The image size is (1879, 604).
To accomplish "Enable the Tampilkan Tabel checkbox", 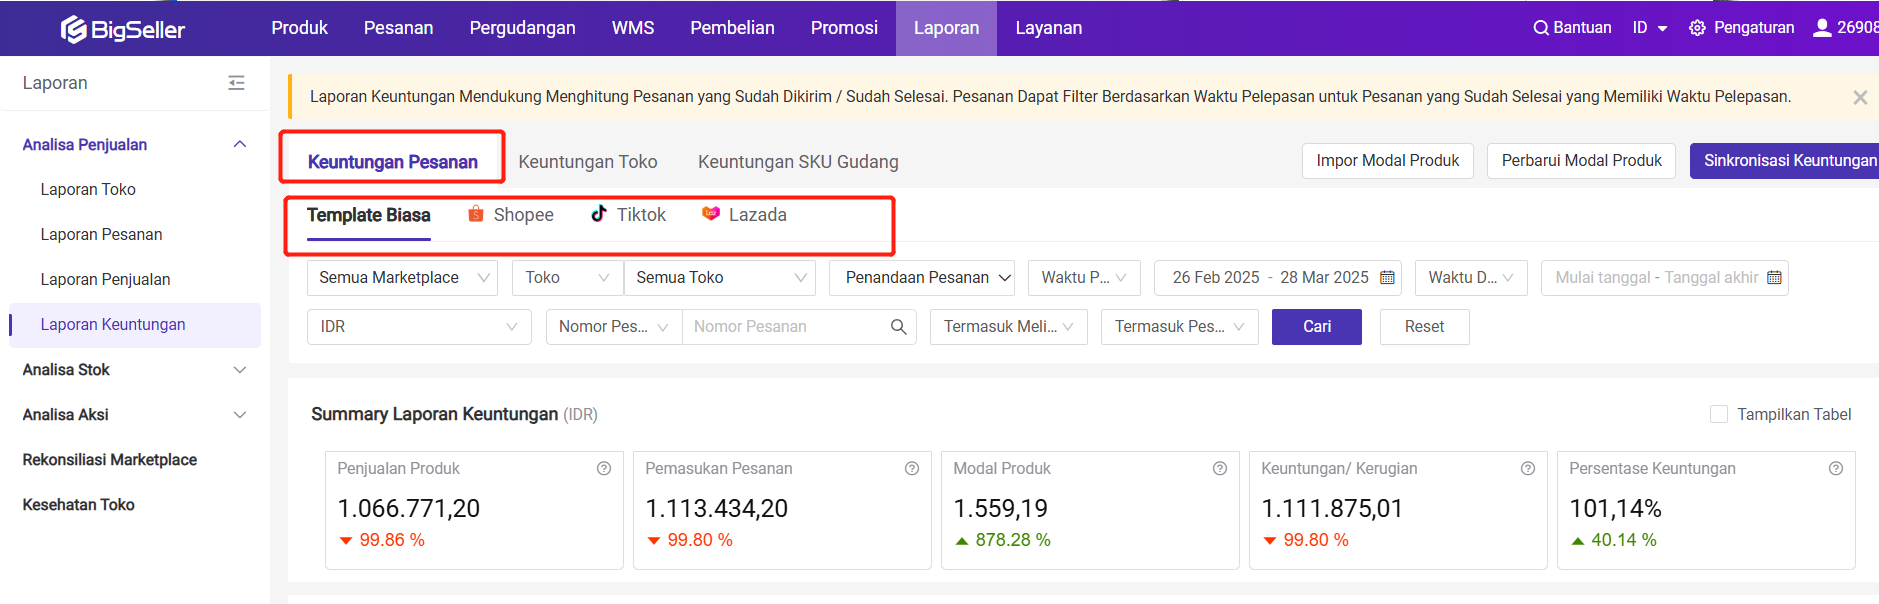I will (1719, 414).
